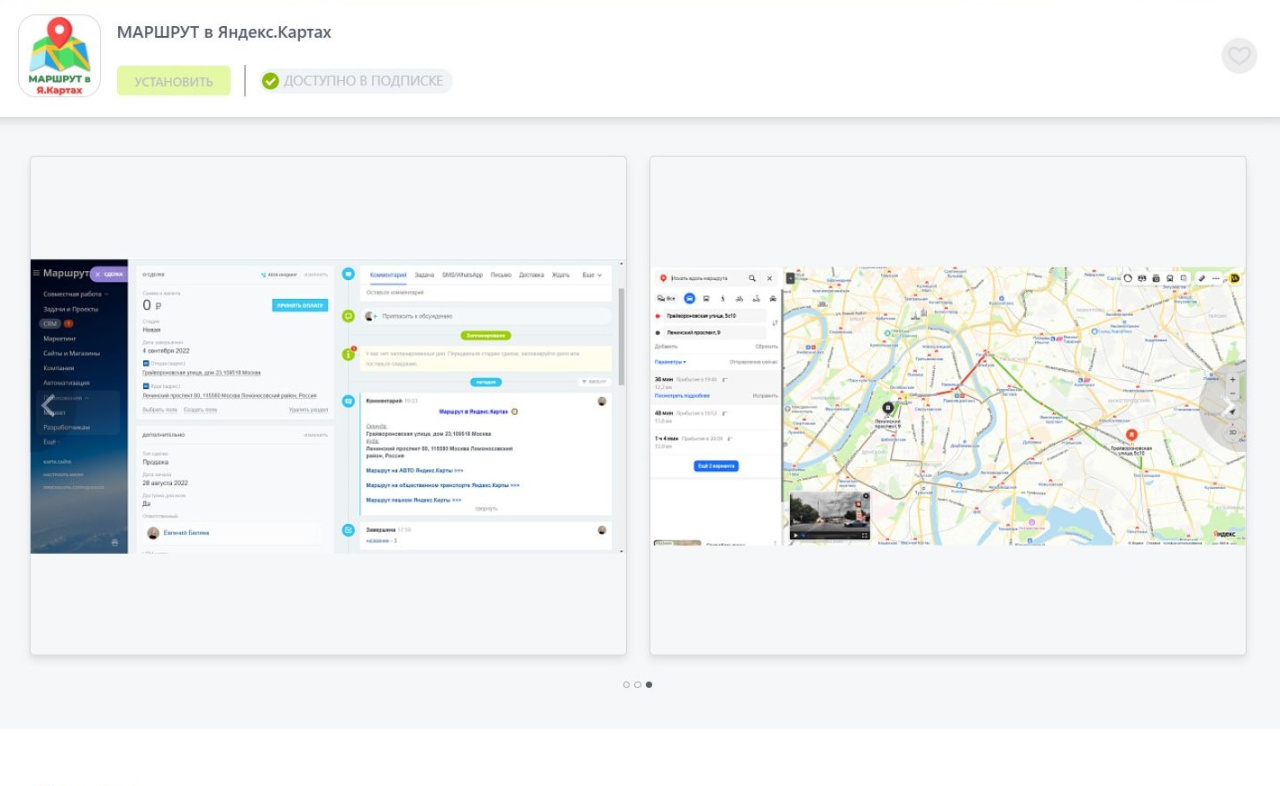This screenshot has width=1280, height=786.
Task: Select the car route mode icon in the map panel
Action: (x=689, y=298)
